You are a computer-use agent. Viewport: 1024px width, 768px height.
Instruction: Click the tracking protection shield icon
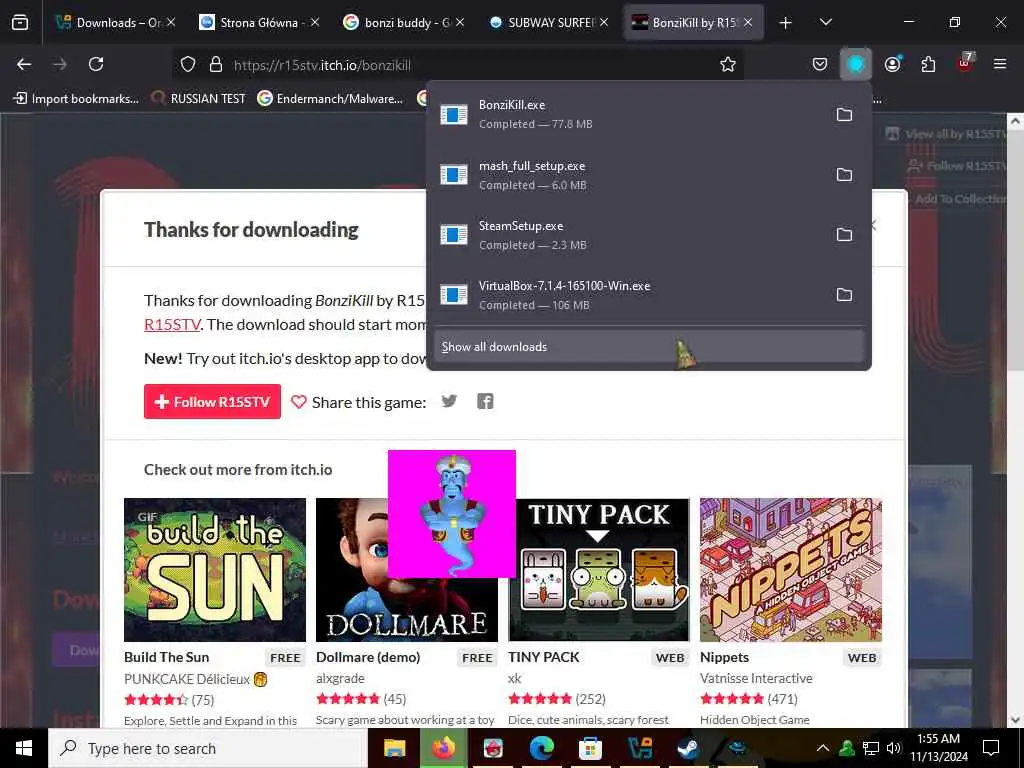pyautogui.click(x=188, y=64)
